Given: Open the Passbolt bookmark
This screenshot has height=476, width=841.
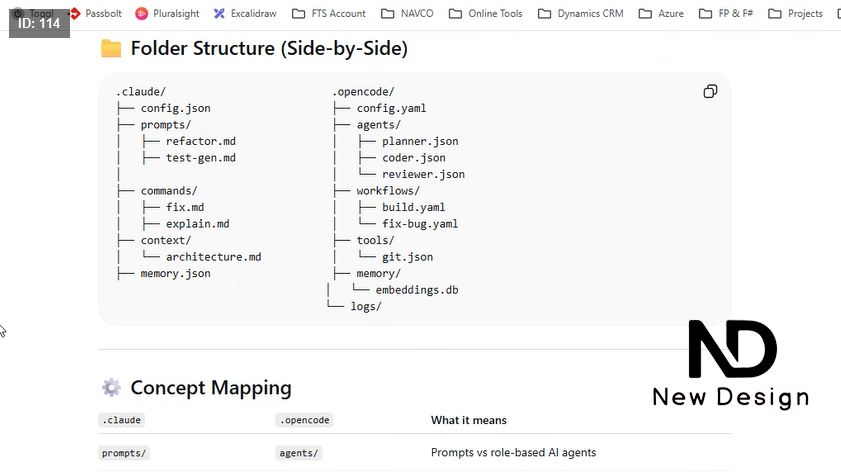Looking at the screenshot, I should [98, 13].
